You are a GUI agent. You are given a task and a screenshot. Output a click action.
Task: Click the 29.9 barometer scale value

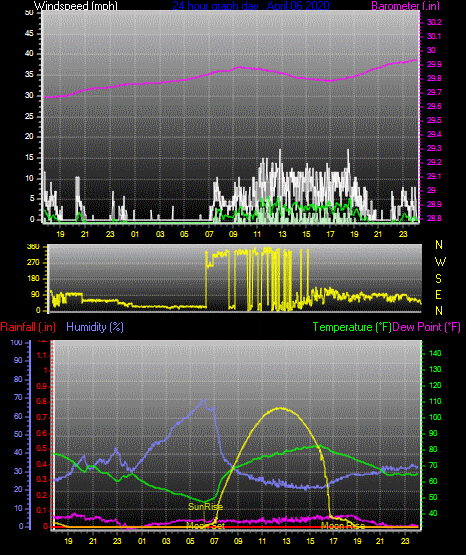coord(434,64)
